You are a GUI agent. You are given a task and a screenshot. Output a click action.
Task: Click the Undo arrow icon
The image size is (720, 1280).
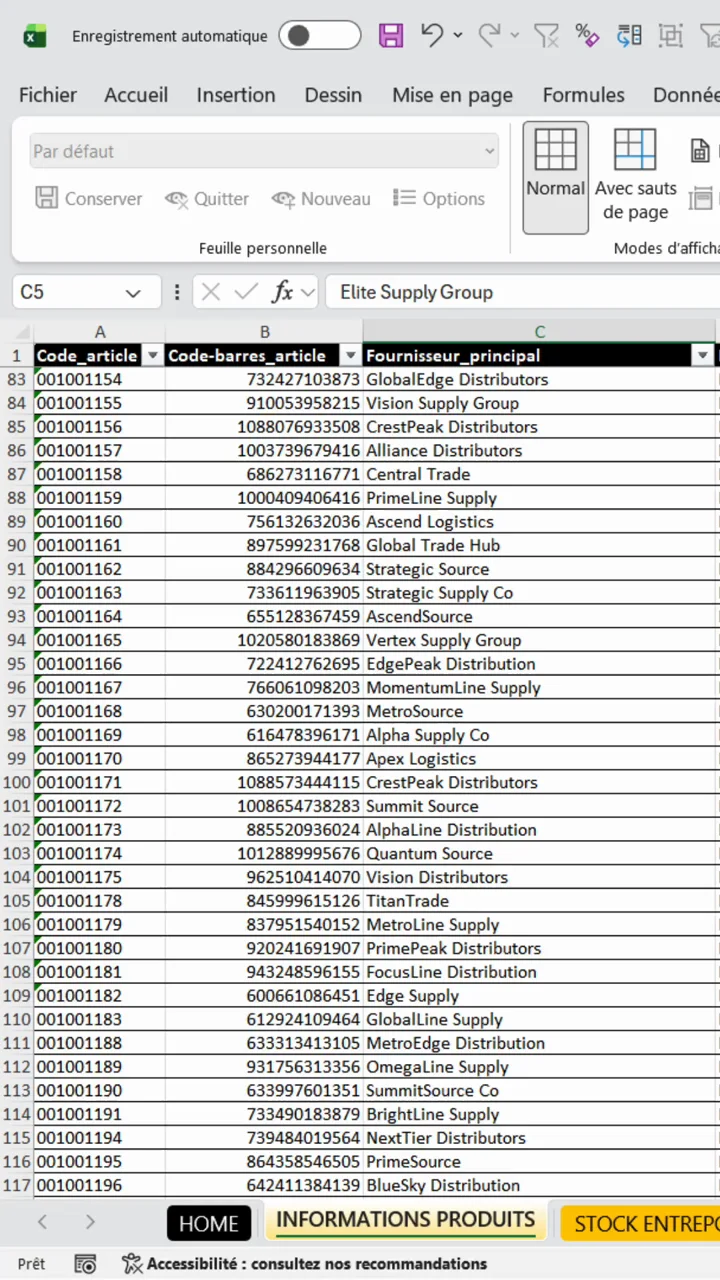coord(432,35)
